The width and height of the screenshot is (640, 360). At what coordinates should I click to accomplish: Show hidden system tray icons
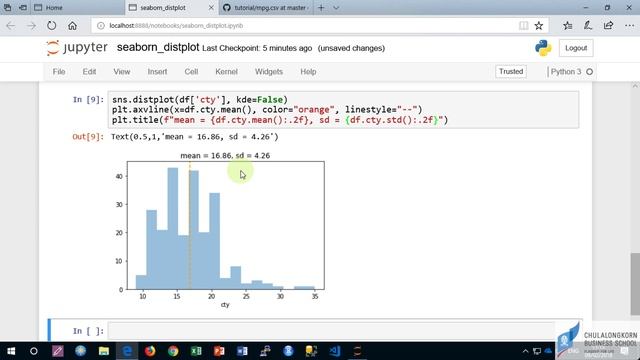(525, 351)
